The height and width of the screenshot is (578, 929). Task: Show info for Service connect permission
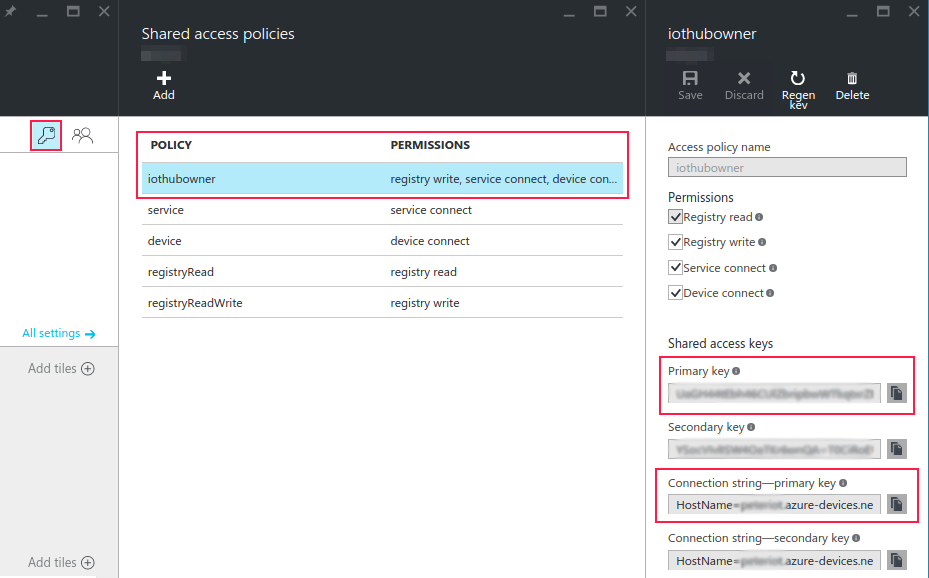pos(773,268)
